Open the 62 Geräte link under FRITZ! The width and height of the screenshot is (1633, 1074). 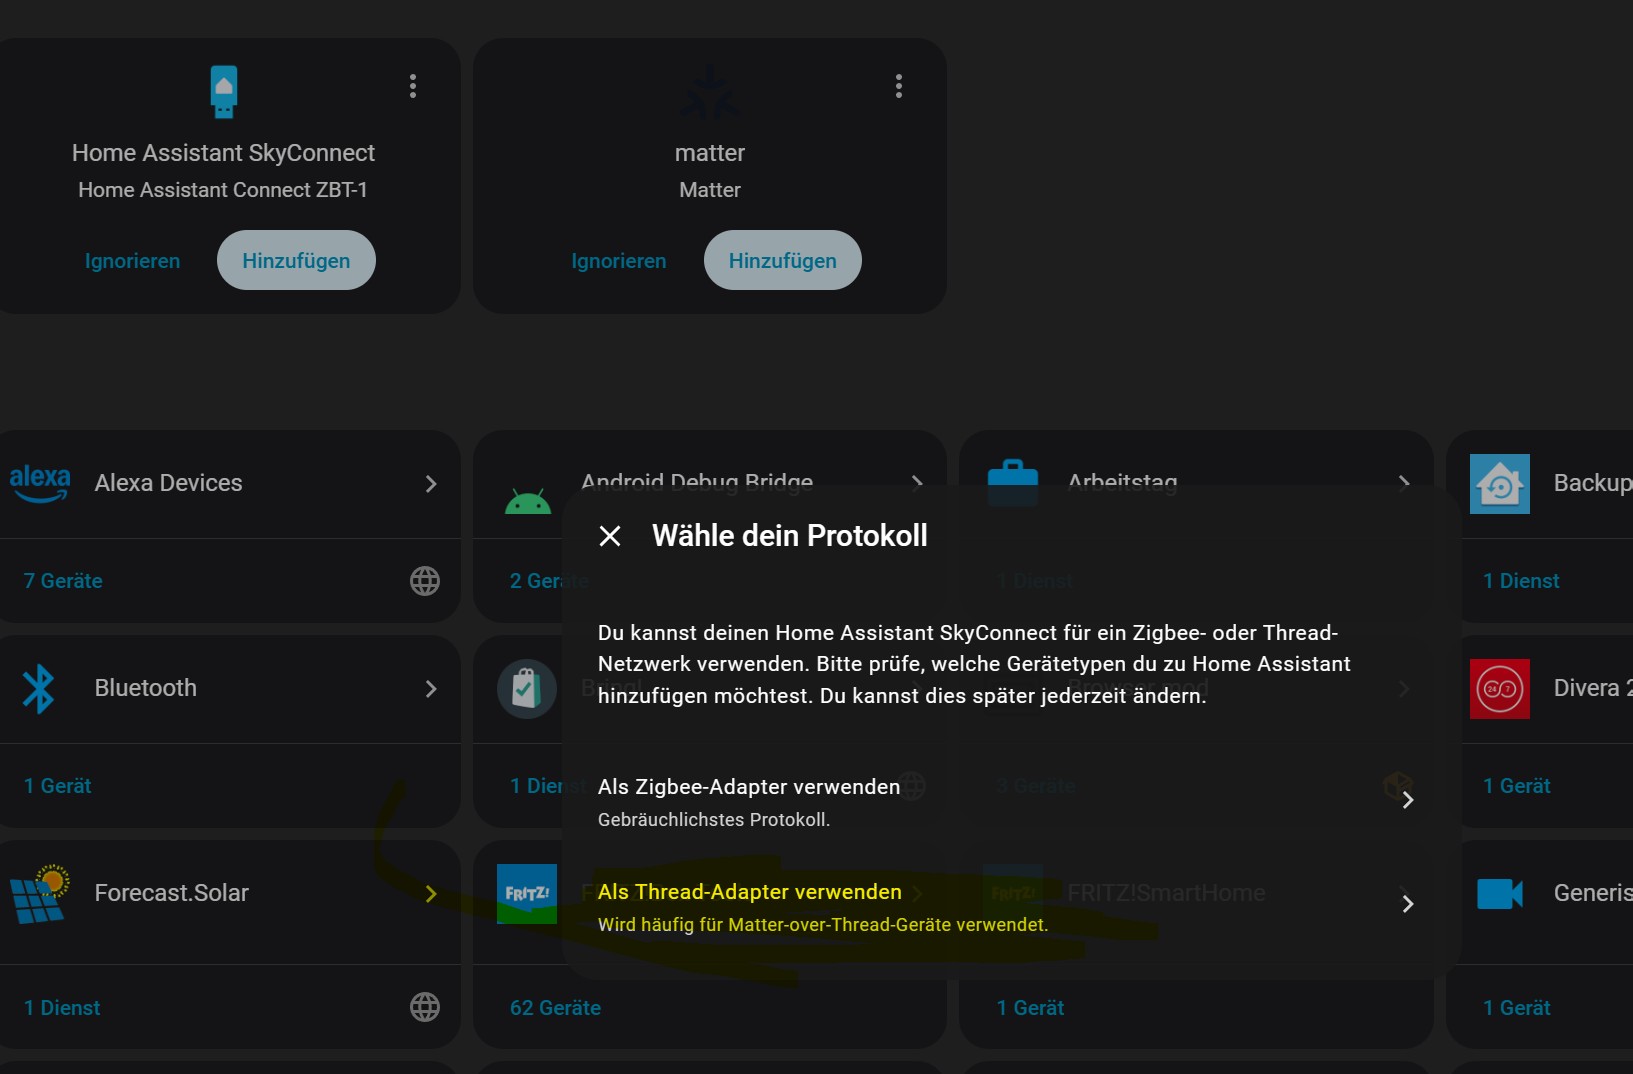[555, 1008]
